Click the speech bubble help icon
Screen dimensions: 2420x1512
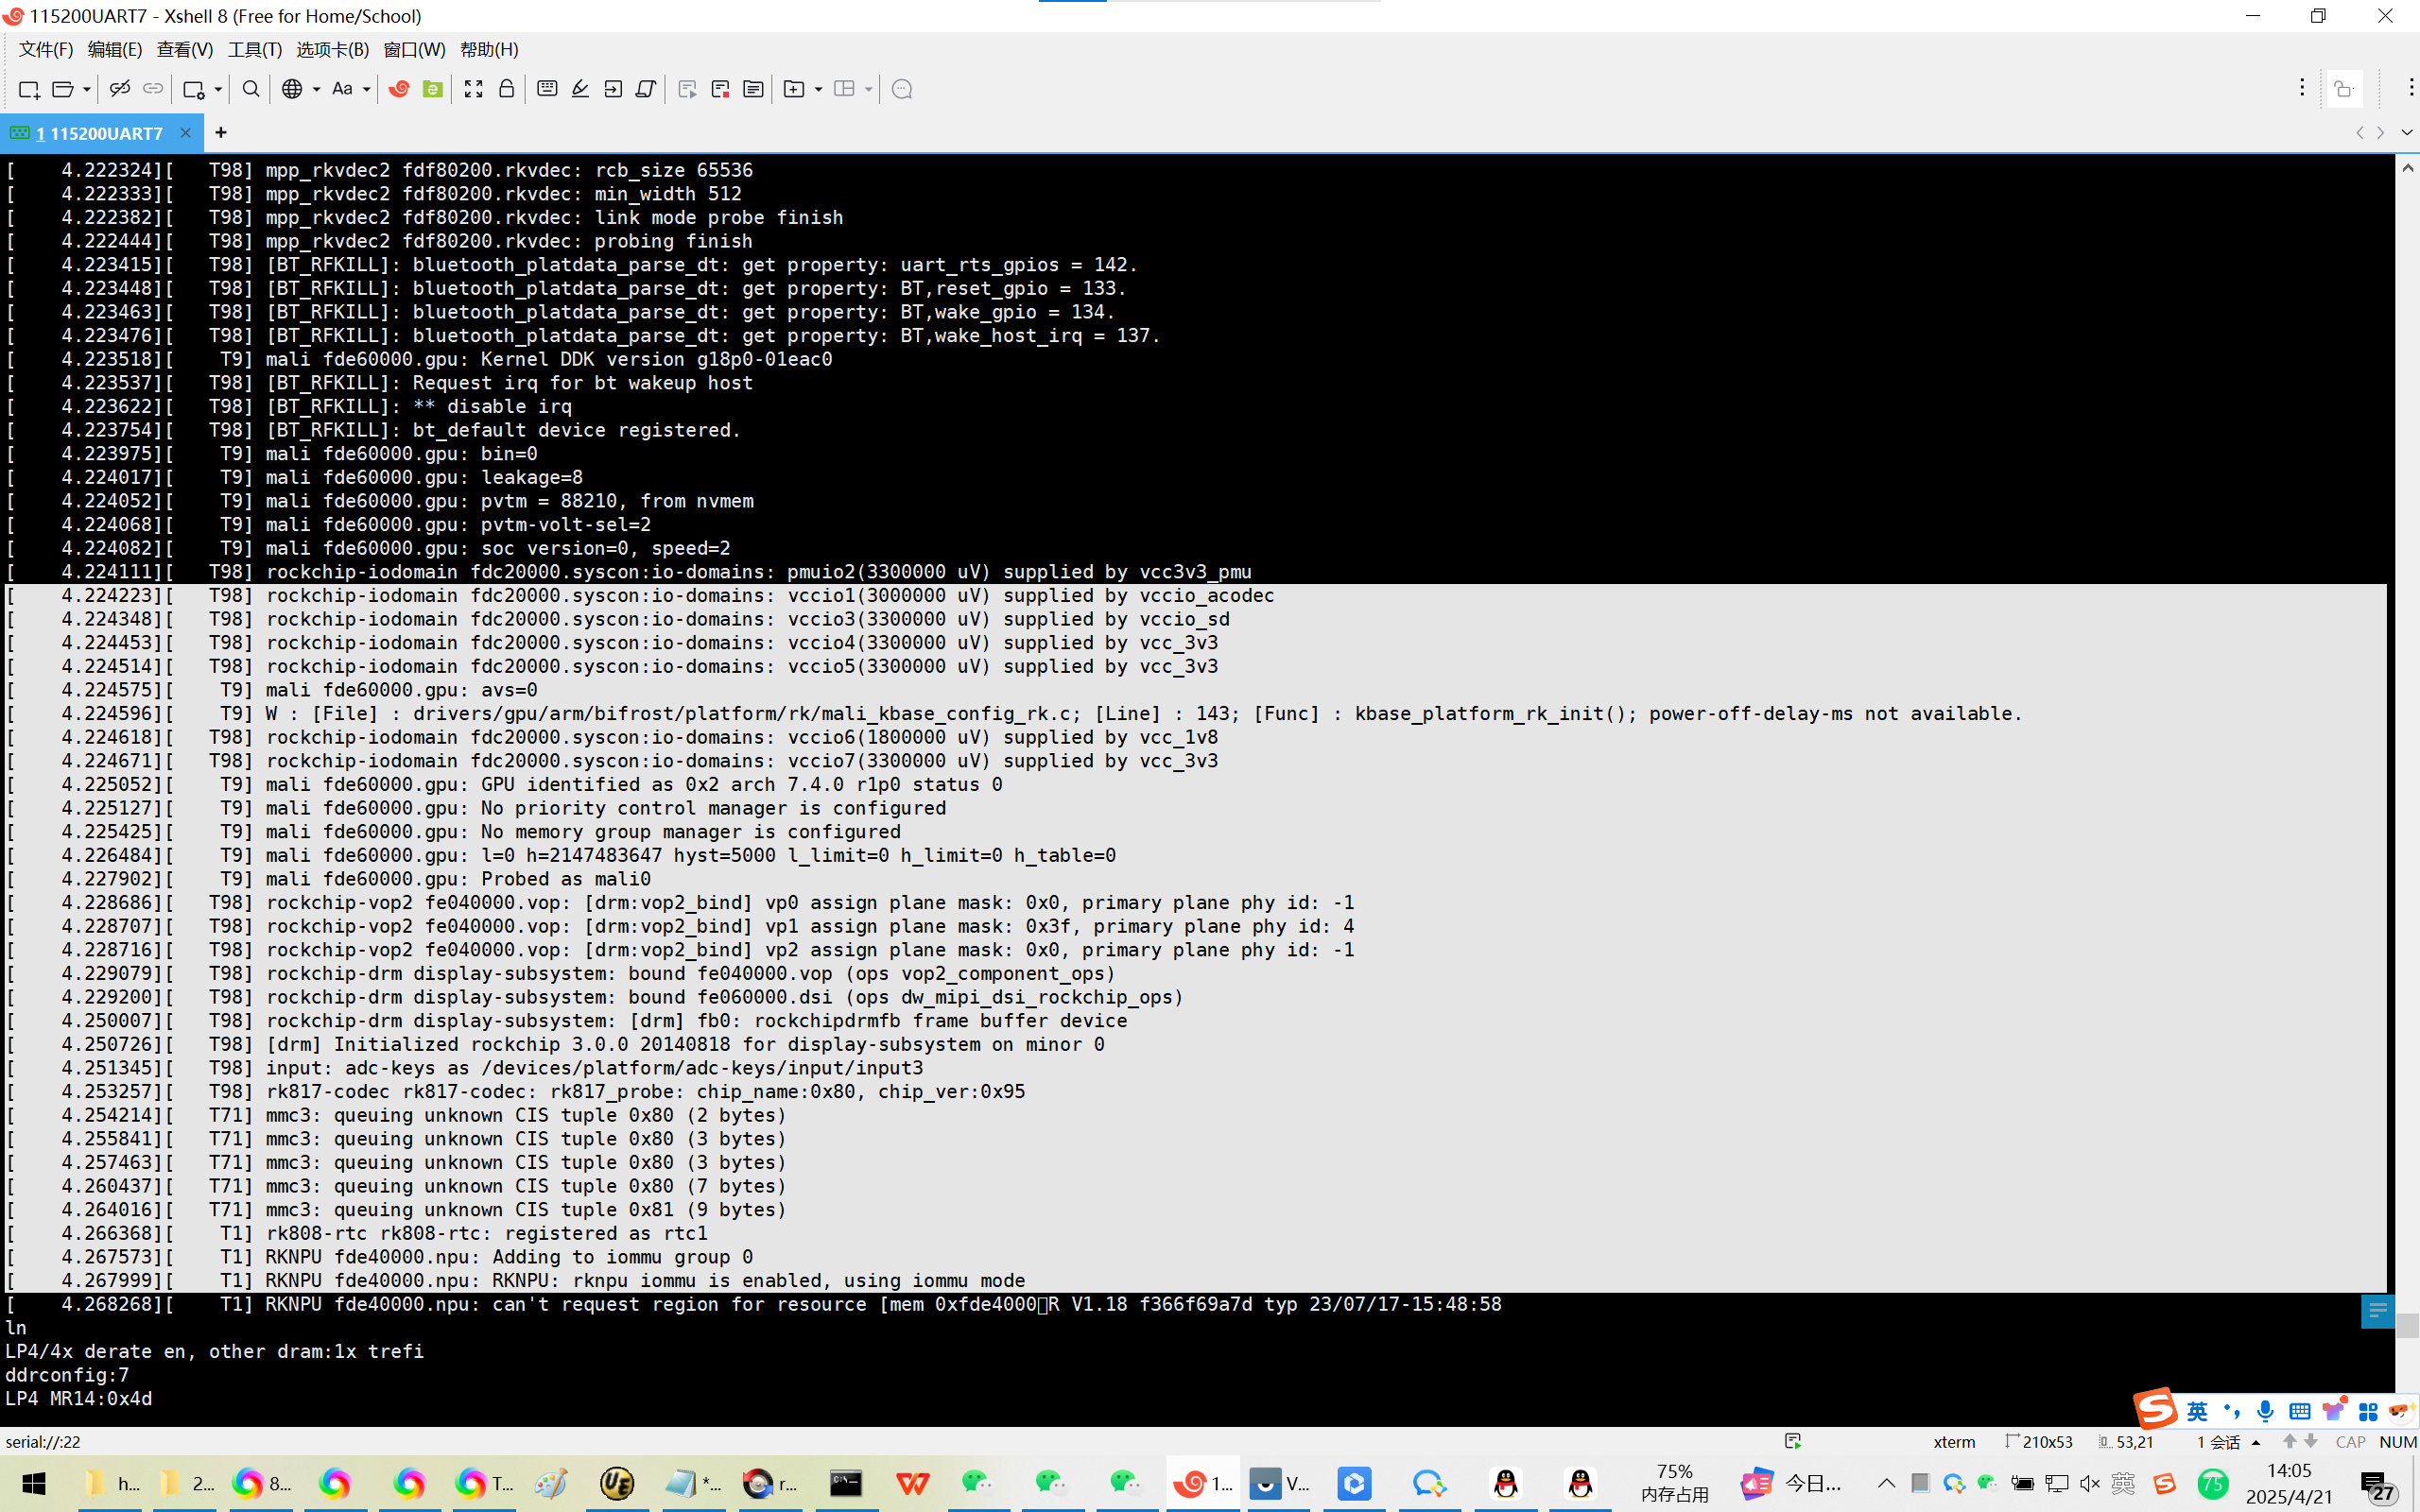(x=901, y=89)
